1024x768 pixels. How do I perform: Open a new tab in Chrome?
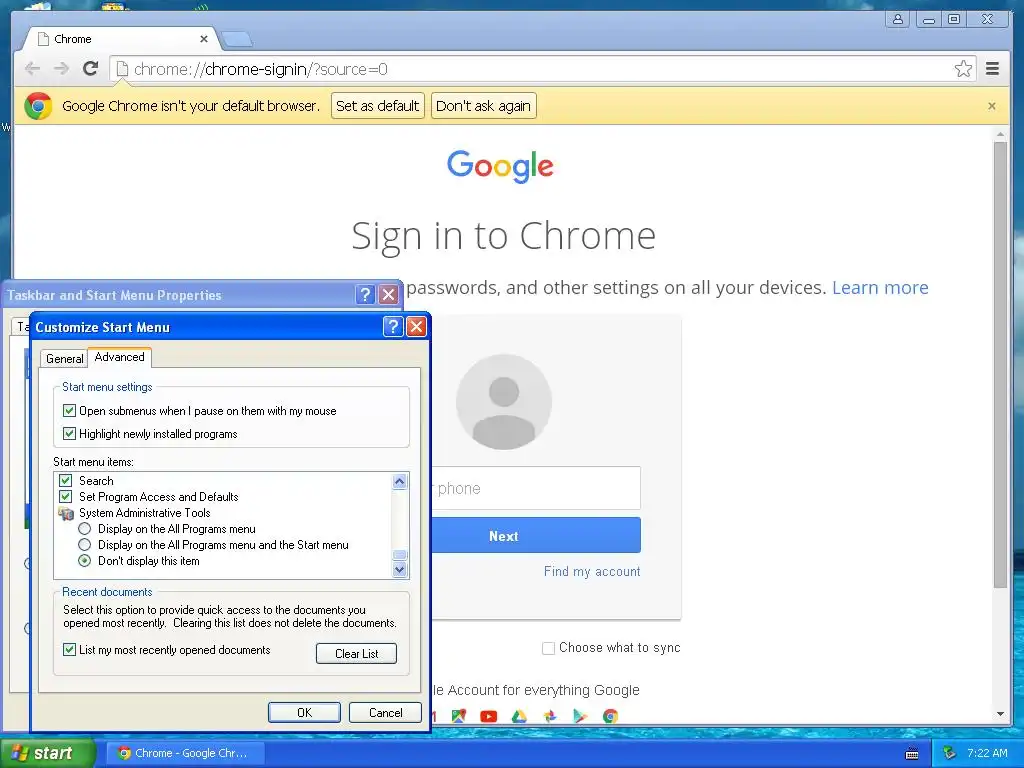click(236, 40)
